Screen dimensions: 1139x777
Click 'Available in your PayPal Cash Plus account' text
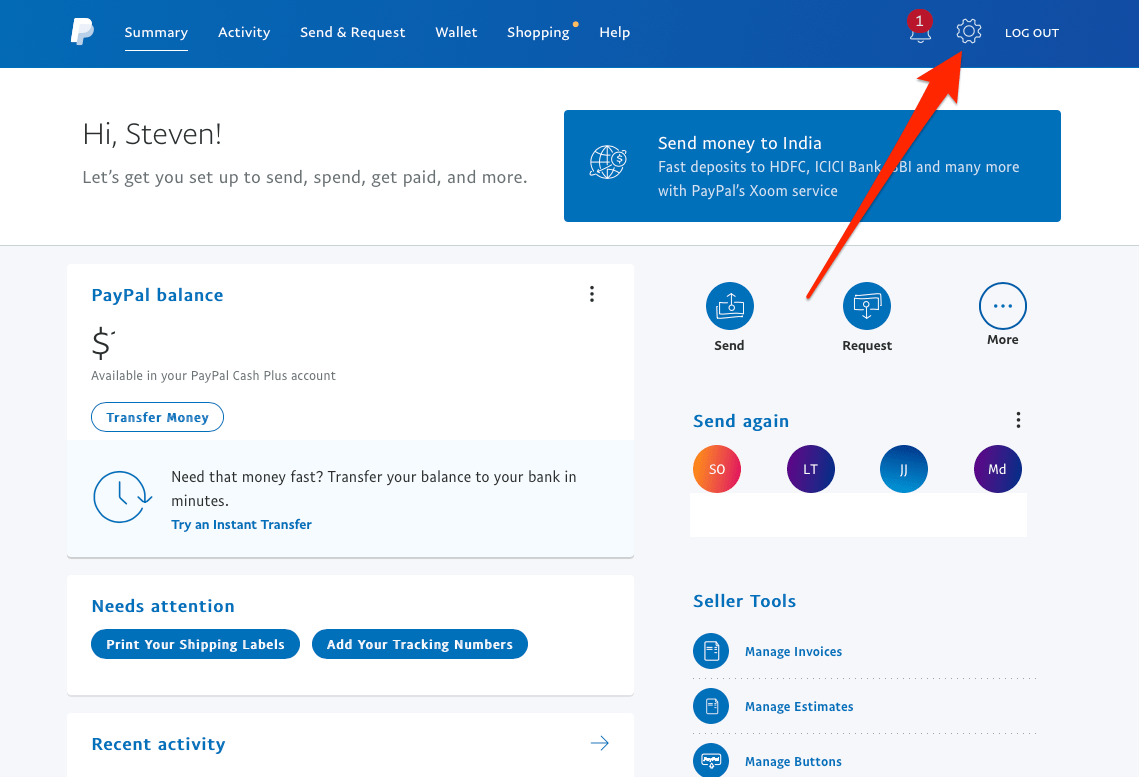click(214, 375)
